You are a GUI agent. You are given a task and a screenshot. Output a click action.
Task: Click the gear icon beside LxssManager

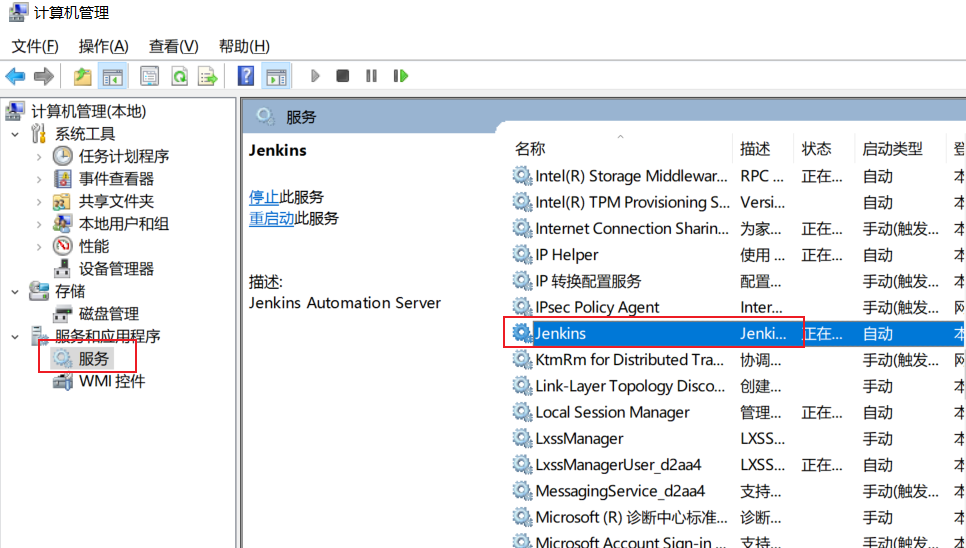tap(522, 438)
